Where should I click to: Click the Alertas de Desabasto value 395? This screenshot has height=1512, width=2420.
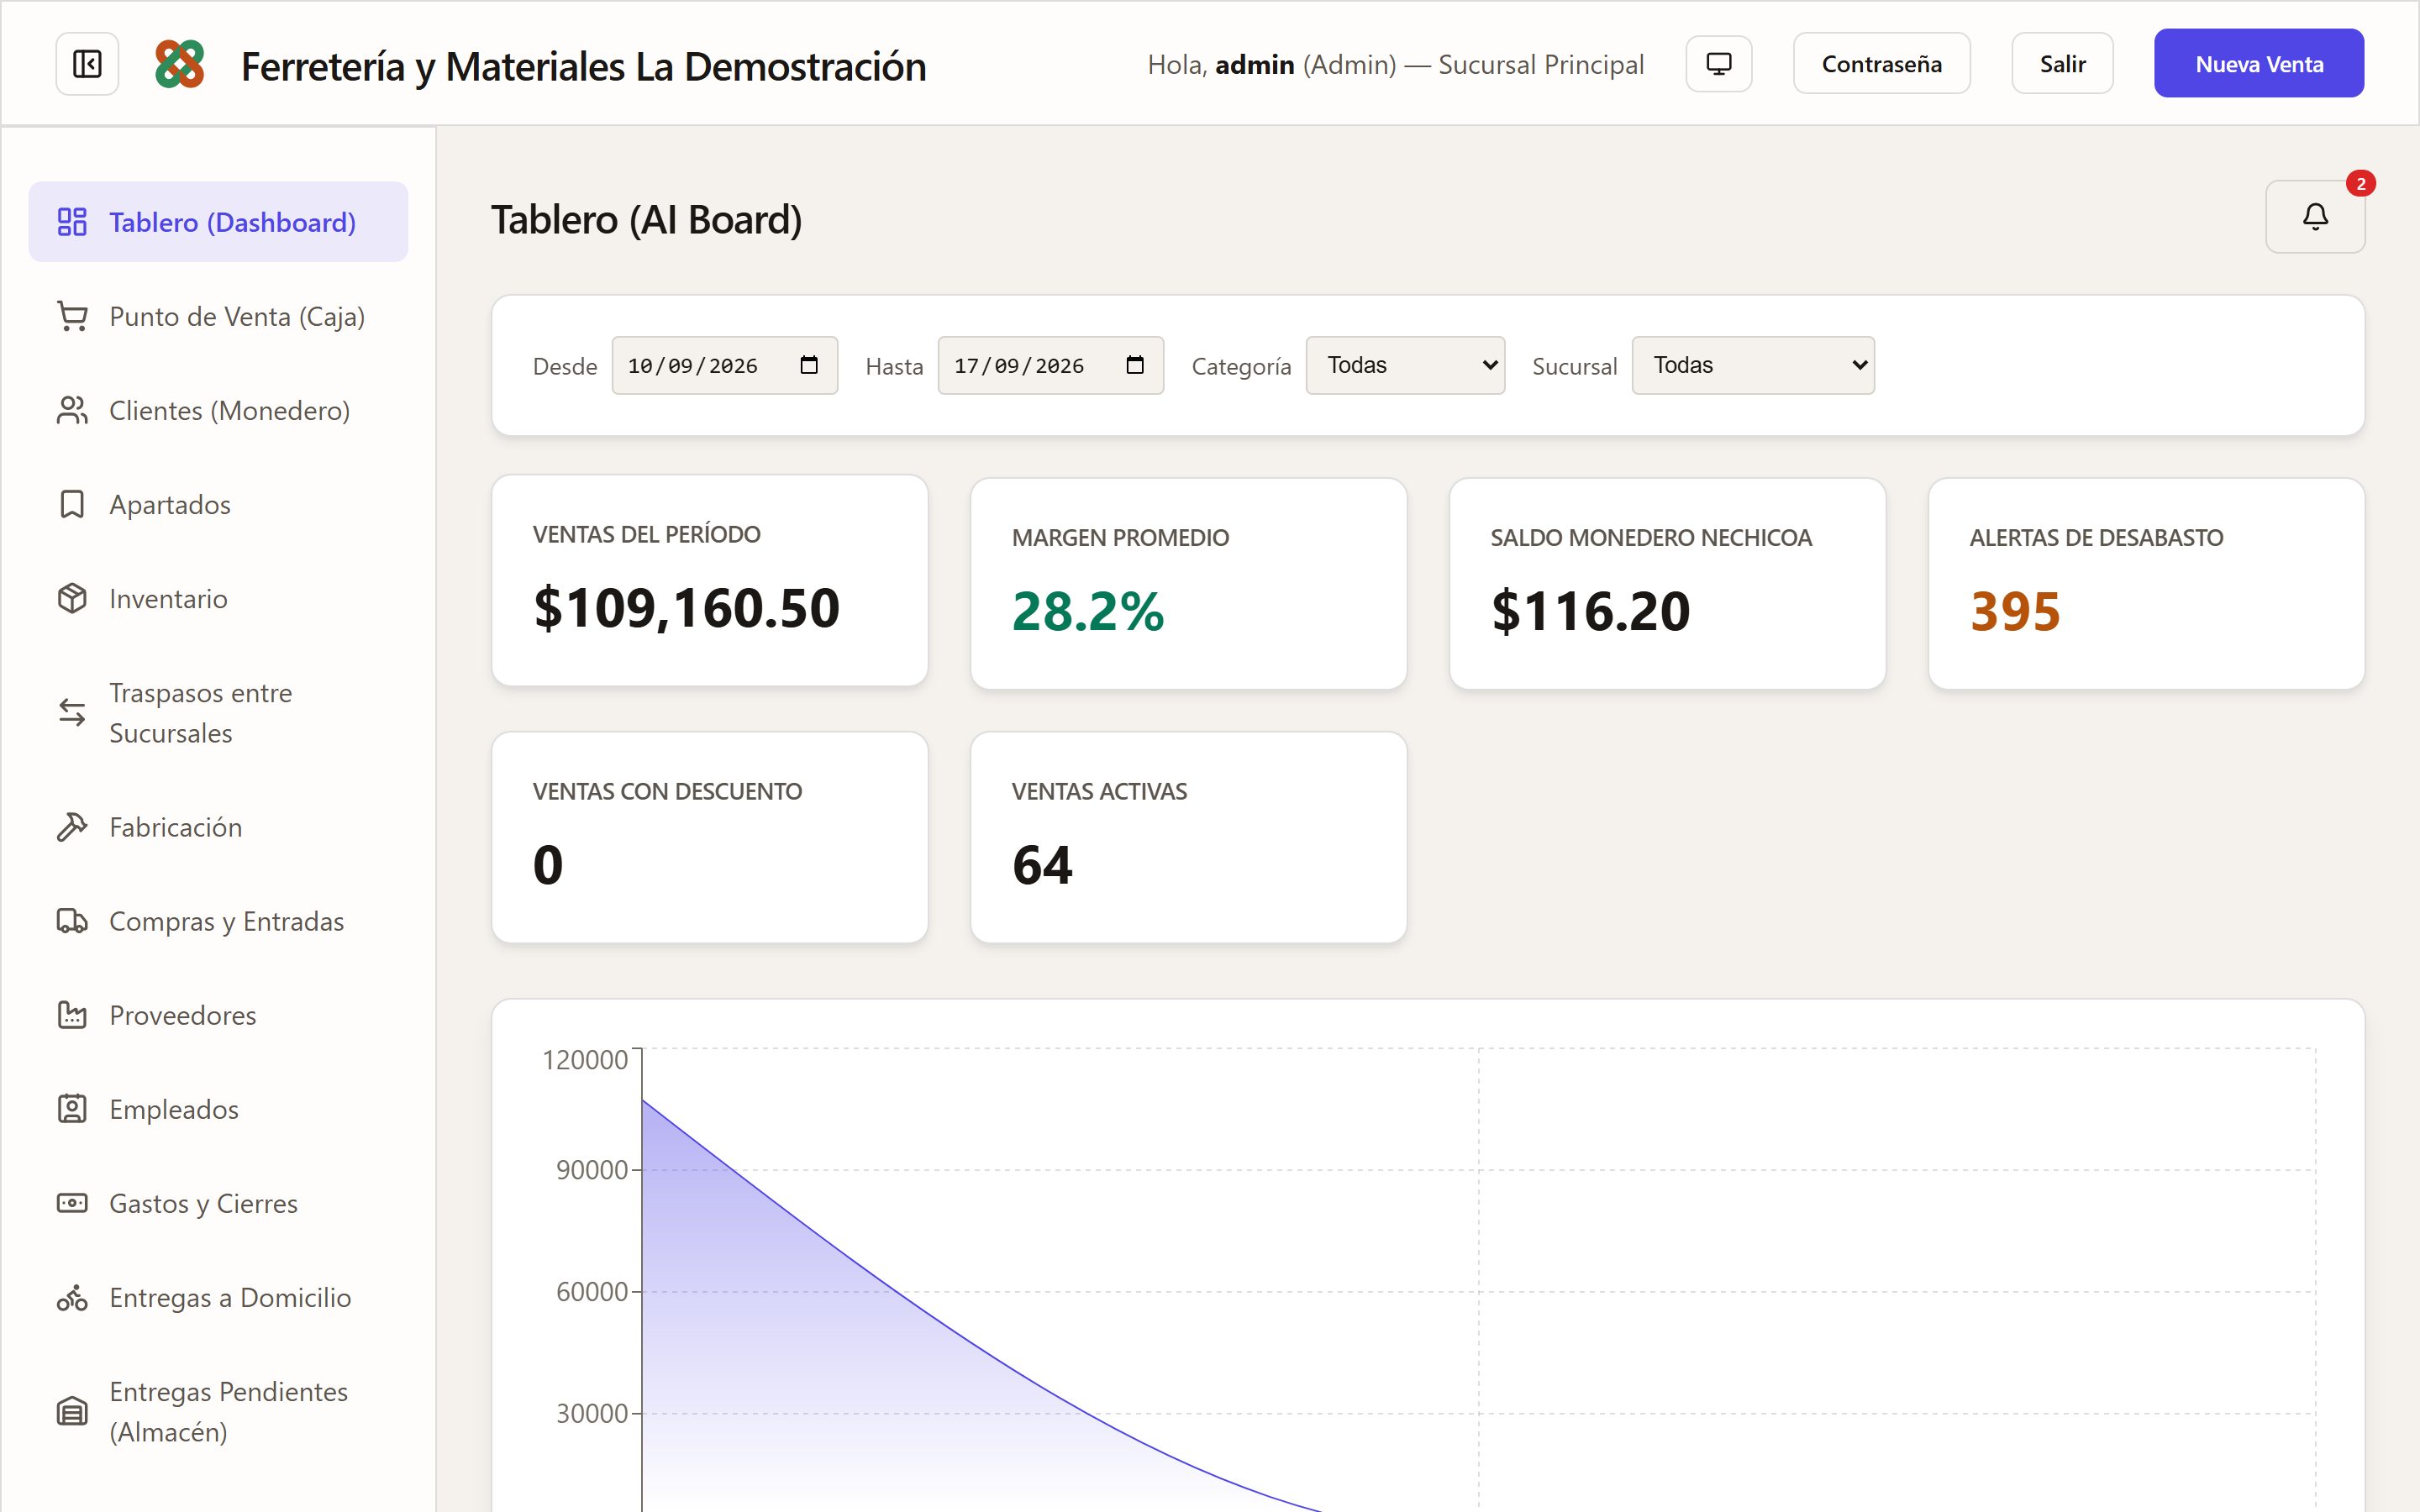[x=2015, y=611]
